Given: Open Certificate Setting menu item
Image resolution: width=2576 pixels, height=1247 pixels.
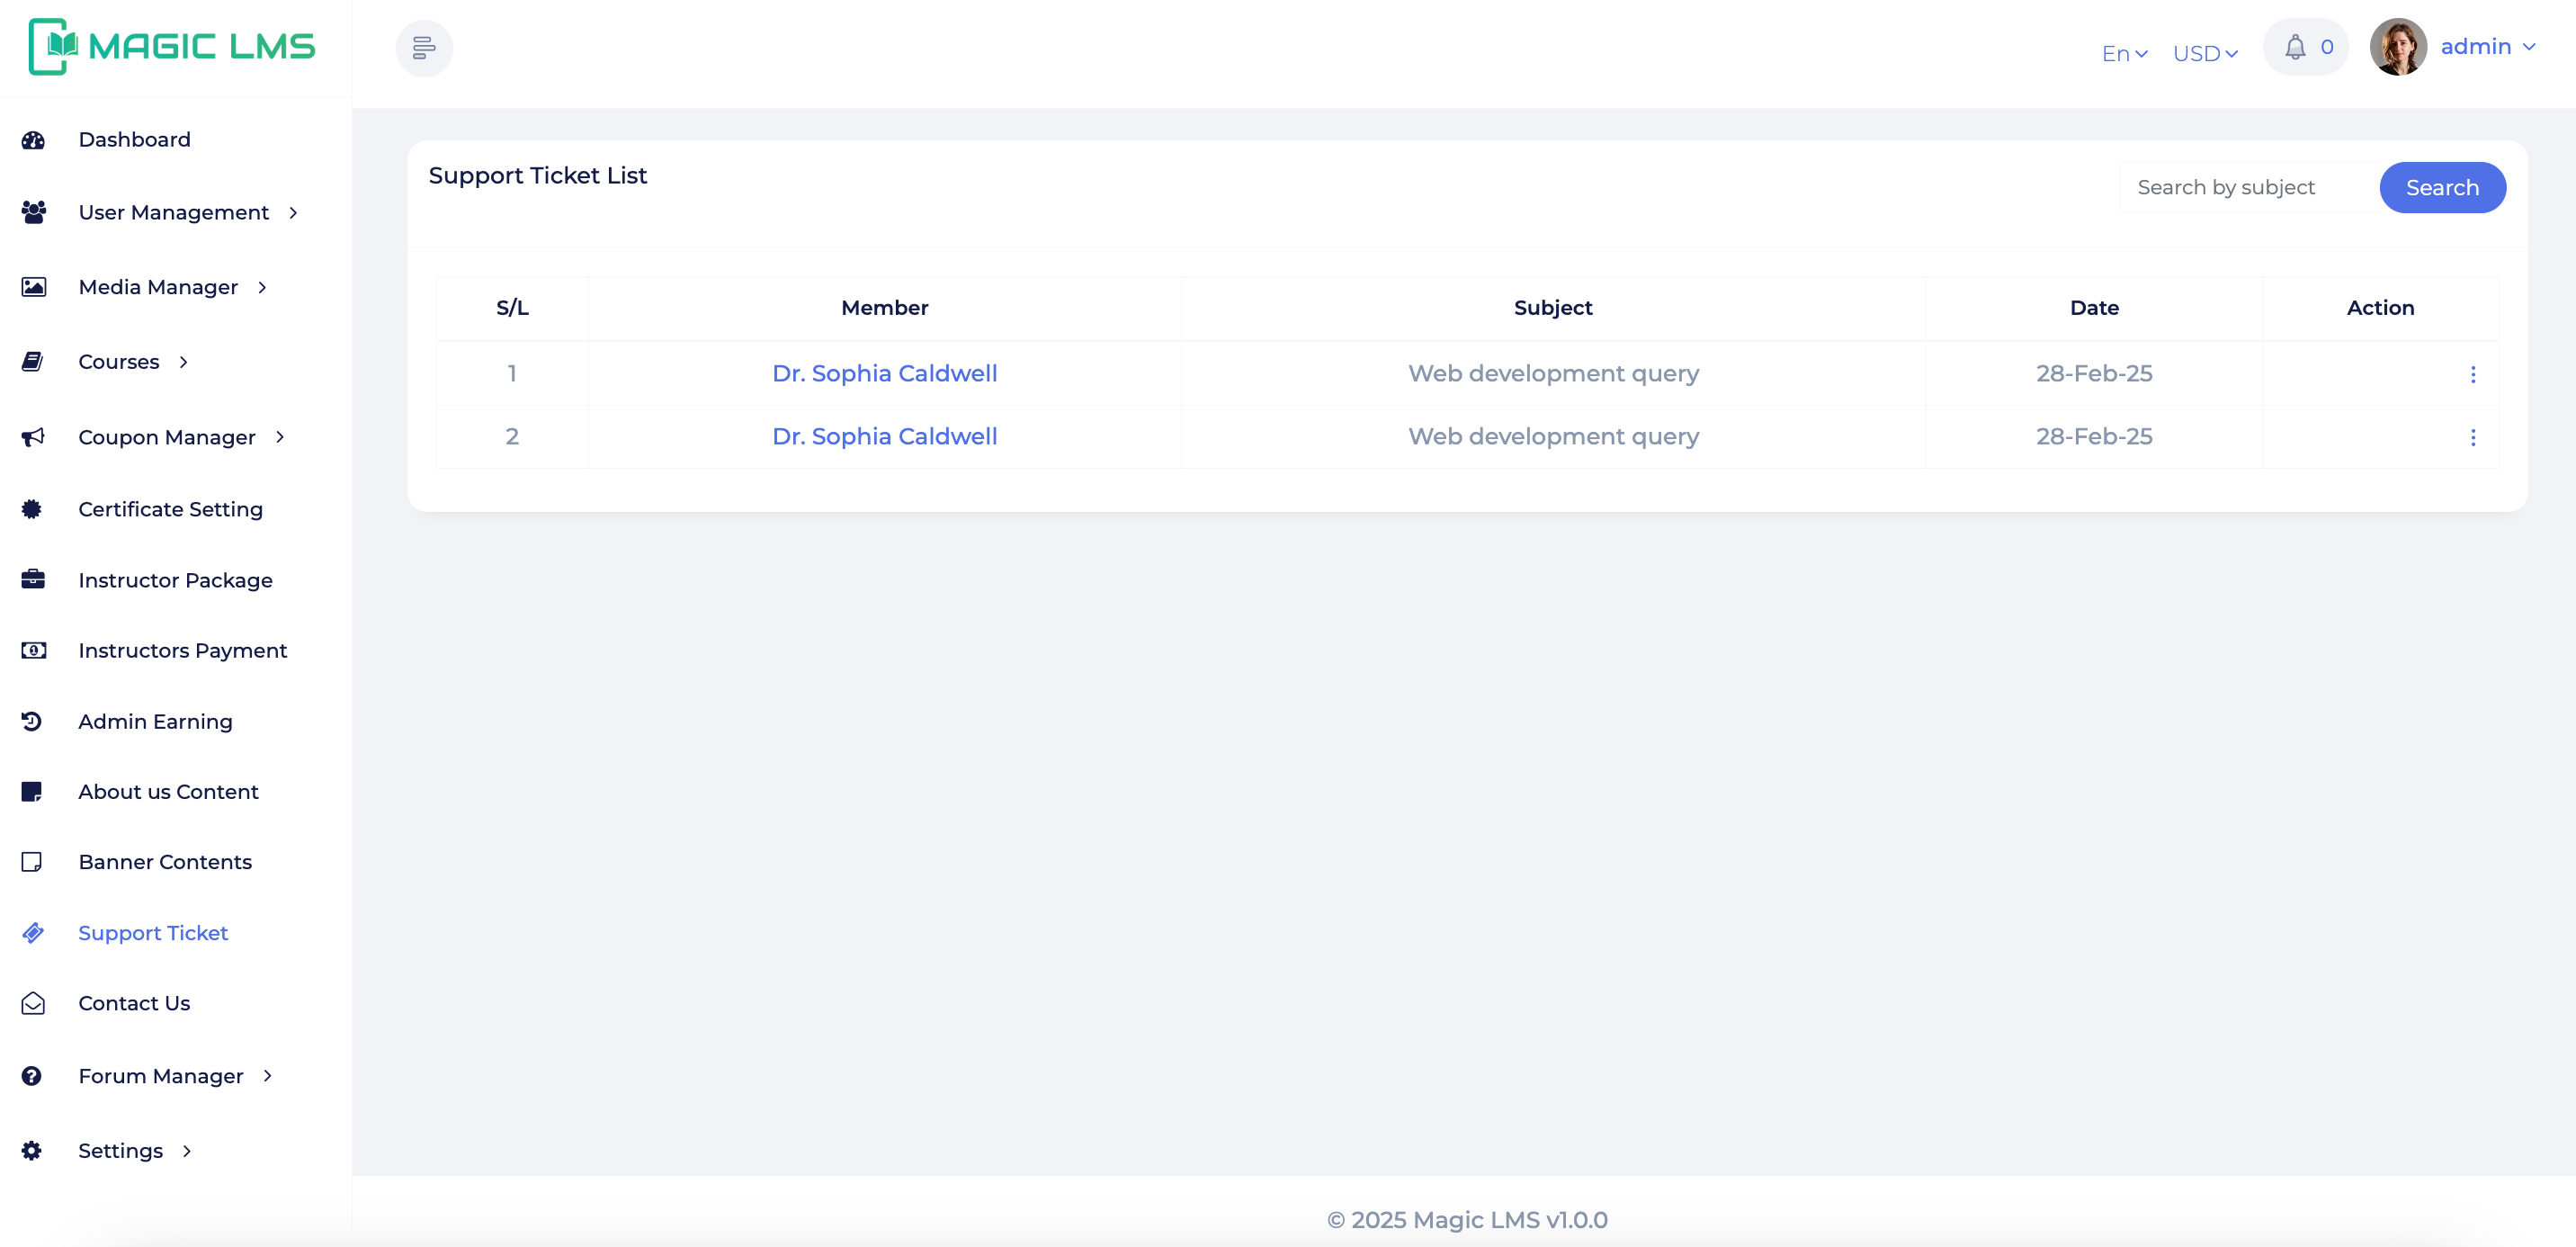Looking at the screenshot, I should 170,509.
